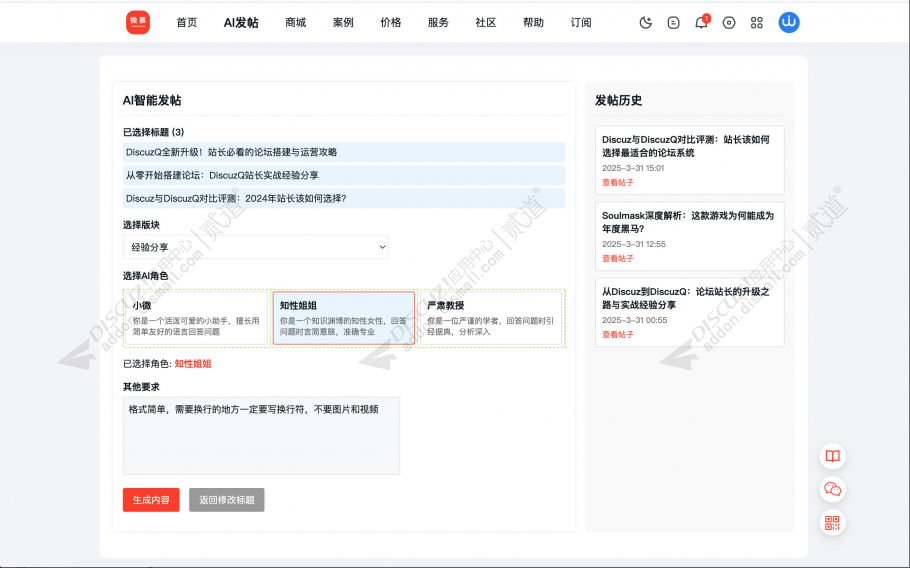The height and width of the screenshot is (568, 910).
Task: Open the 商城 nav item
Action: pos(295,23)
